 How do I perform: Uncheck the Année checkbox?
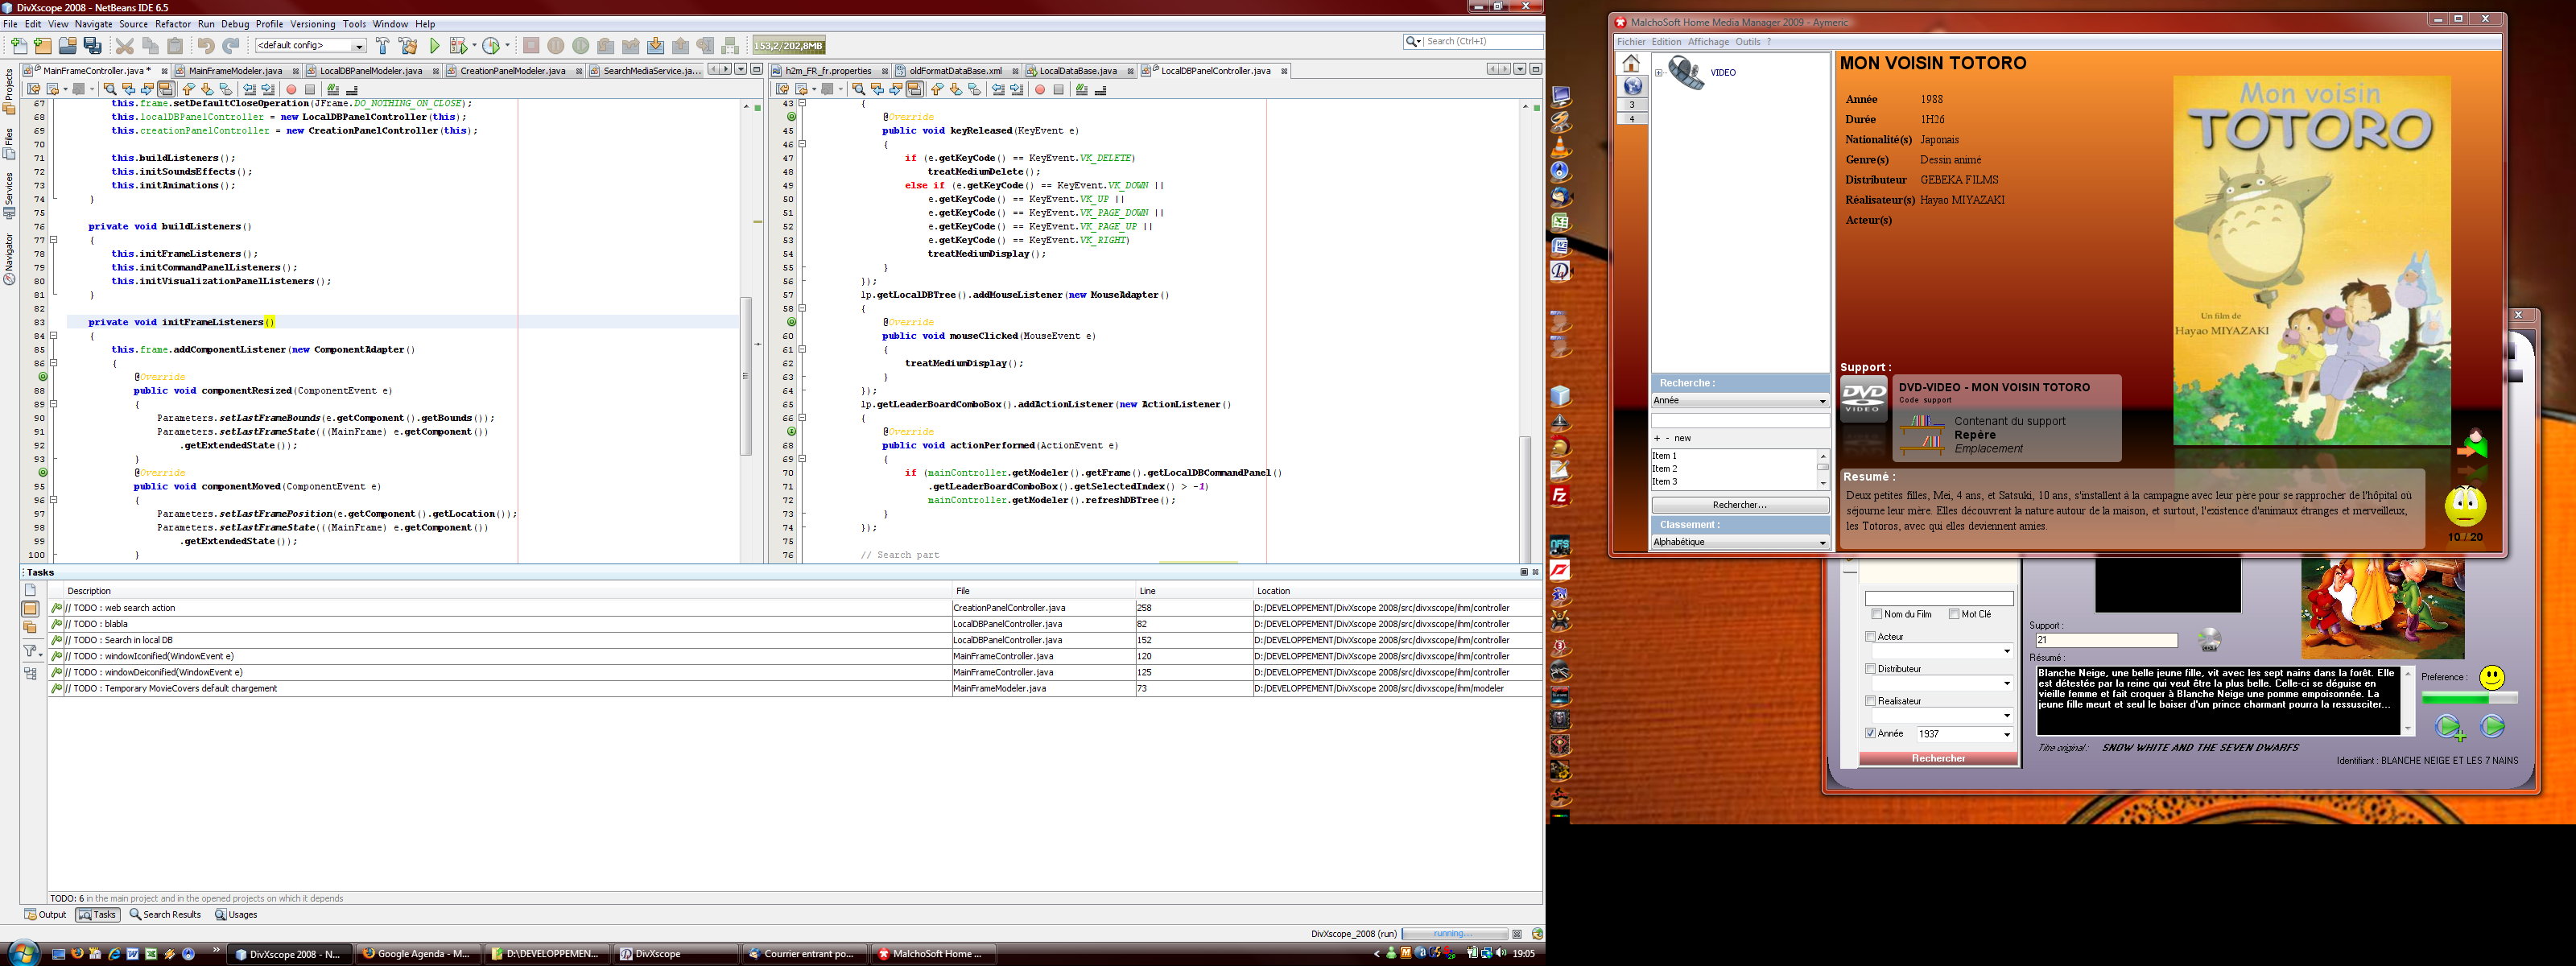1870,733
